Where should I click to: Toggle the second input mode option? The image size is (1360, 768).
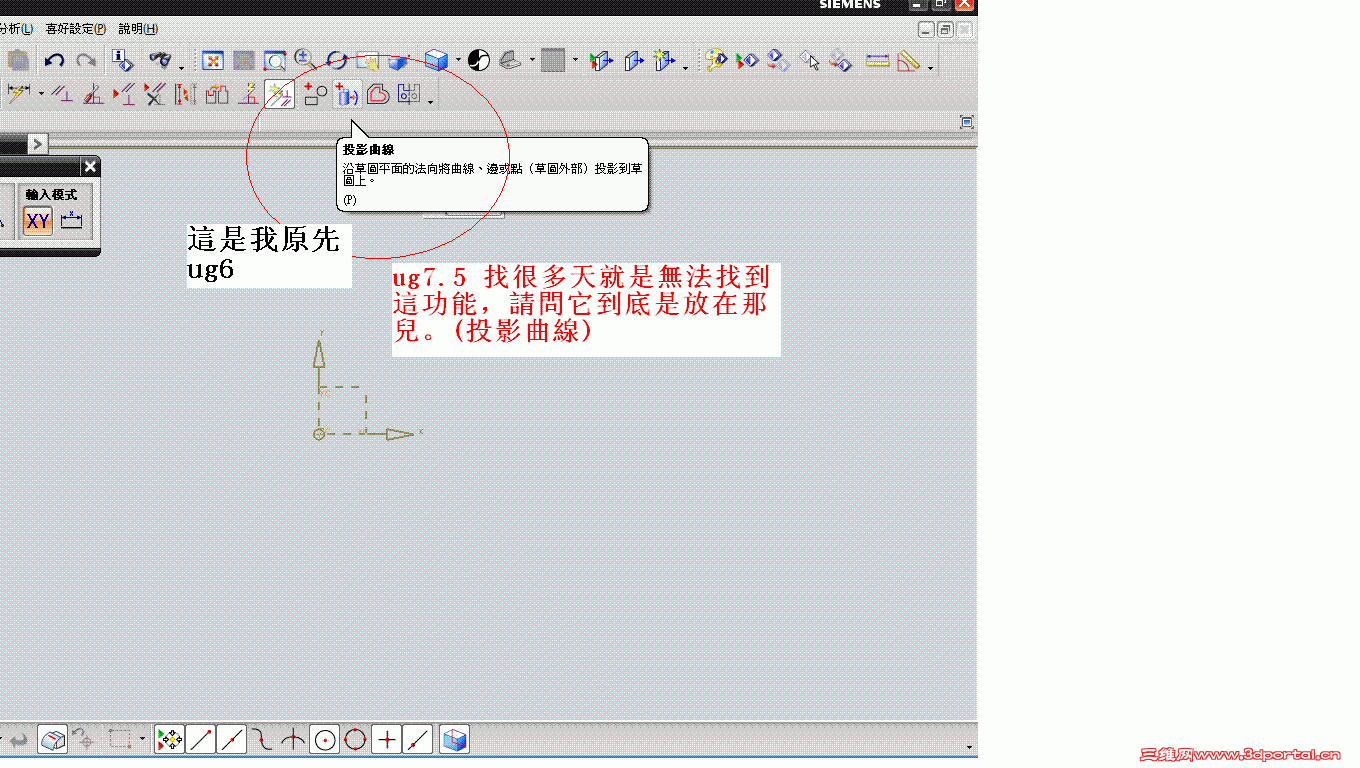(71, 220)
